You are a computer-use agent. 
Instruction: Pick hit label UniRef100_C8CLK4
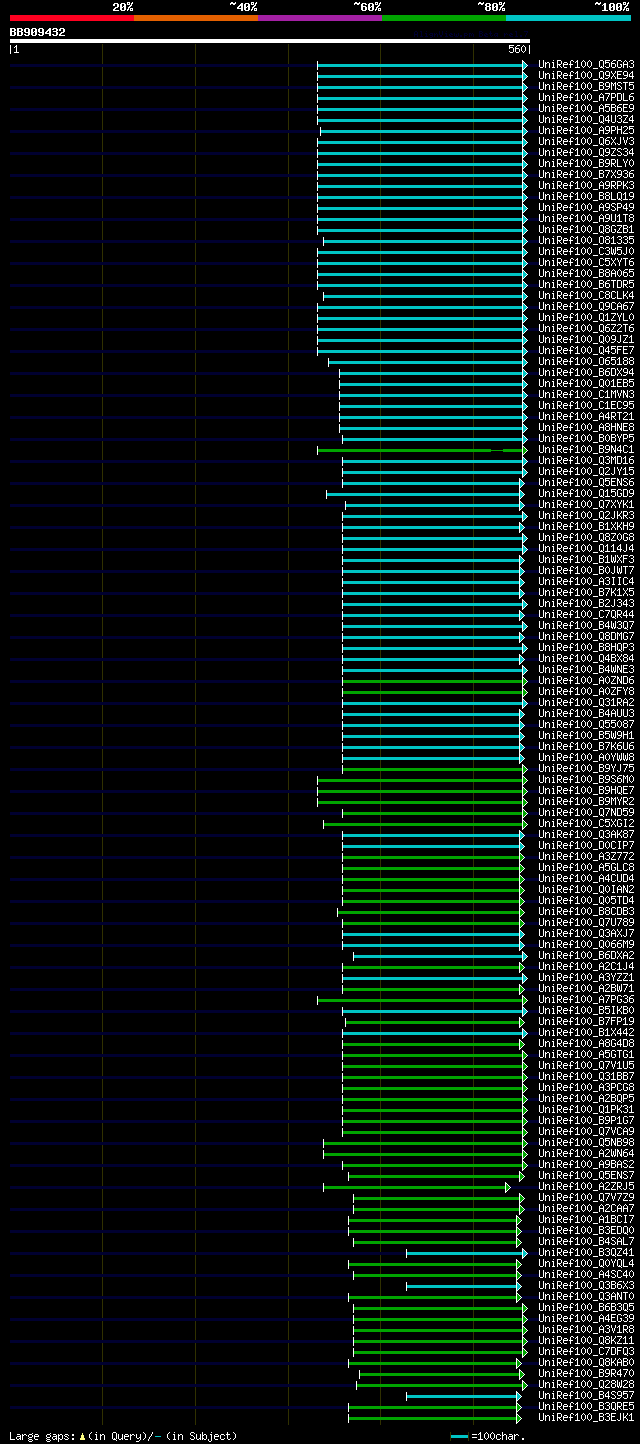click(x=586, y=296)
